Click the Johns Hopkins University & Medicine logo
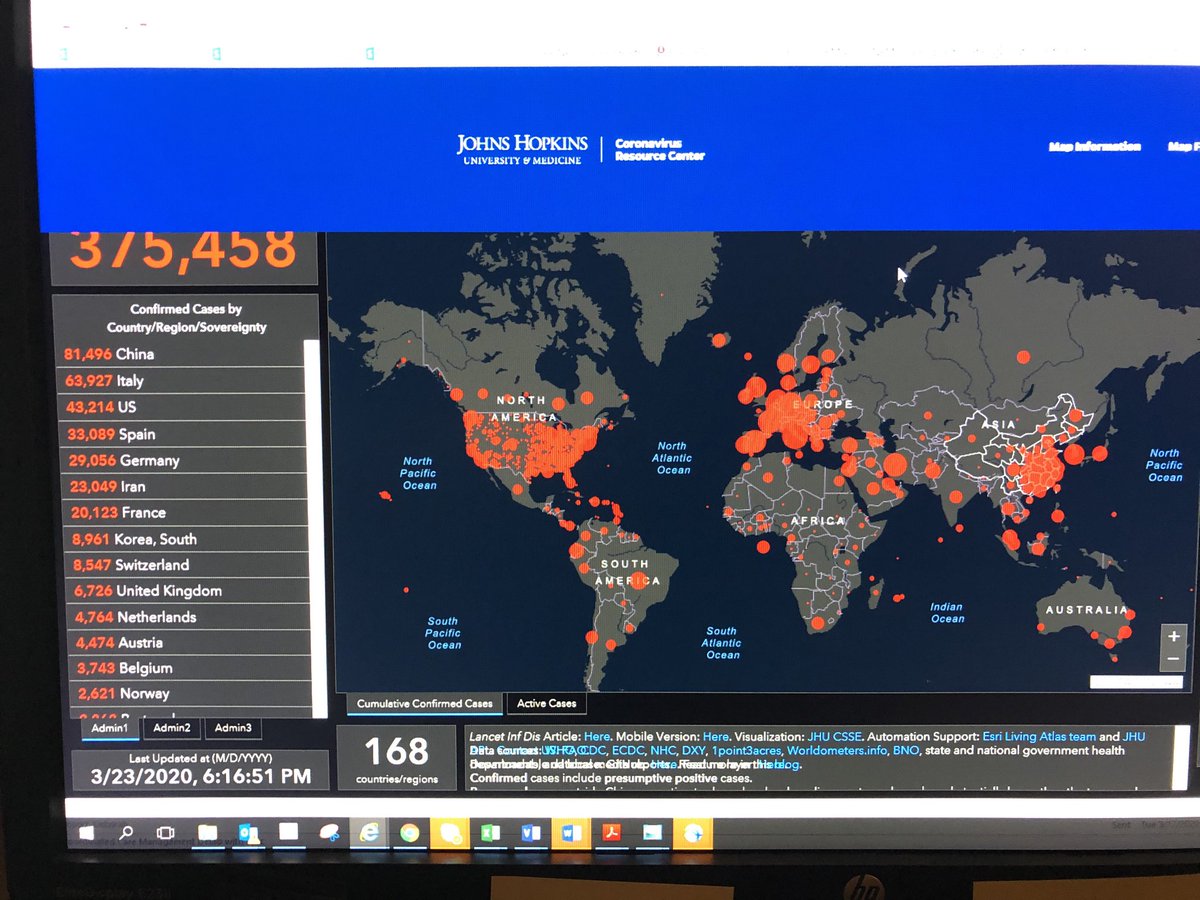This screenshot has width=1200, height=900. point(522,149)
